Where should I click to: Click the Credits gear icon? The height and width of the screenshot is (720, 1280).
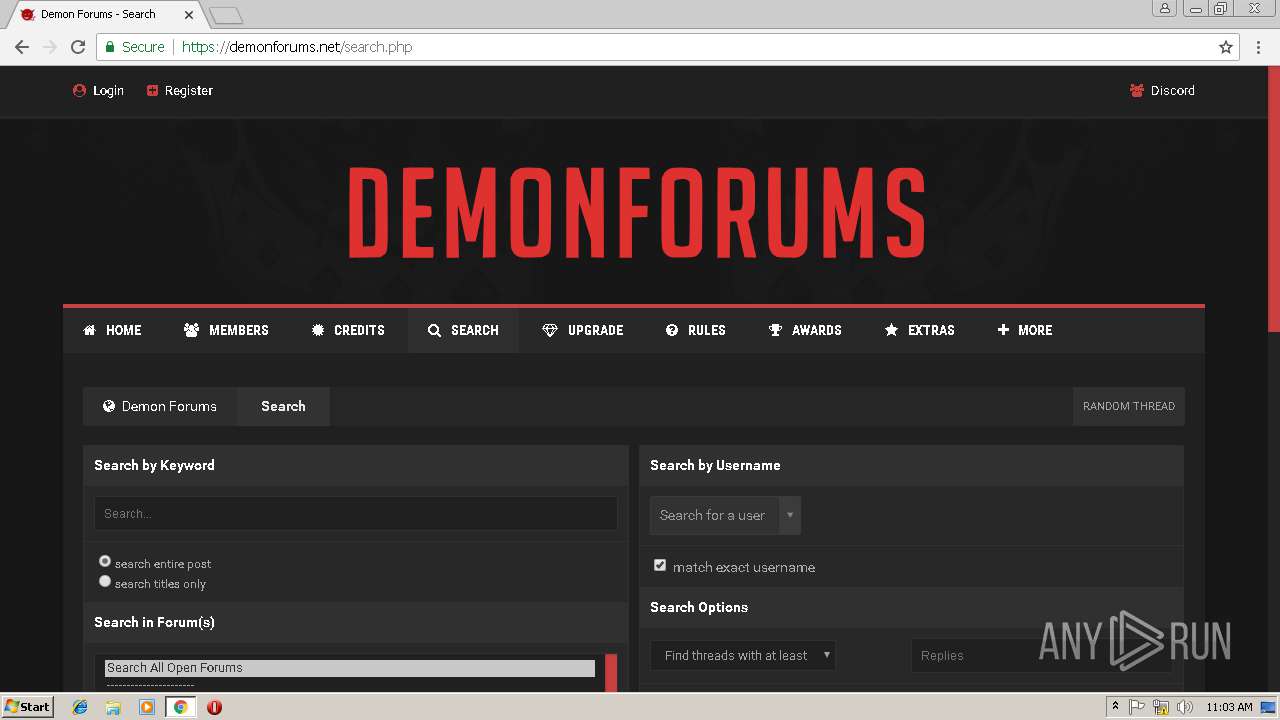point(318,330)
